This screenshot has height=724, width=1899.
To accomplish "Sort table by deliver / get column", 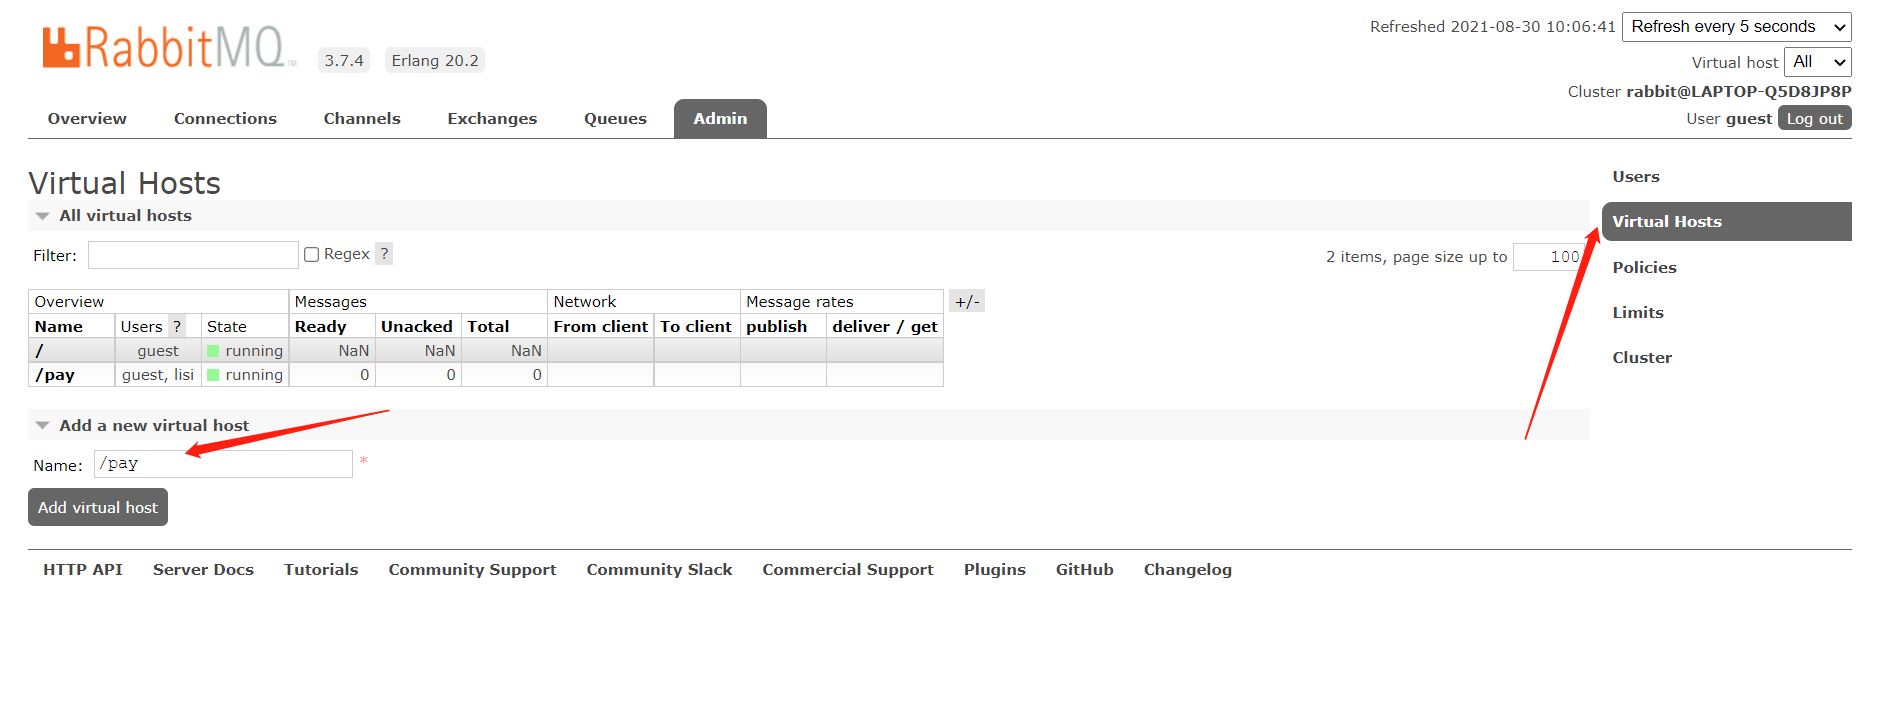I will [885, 326].
